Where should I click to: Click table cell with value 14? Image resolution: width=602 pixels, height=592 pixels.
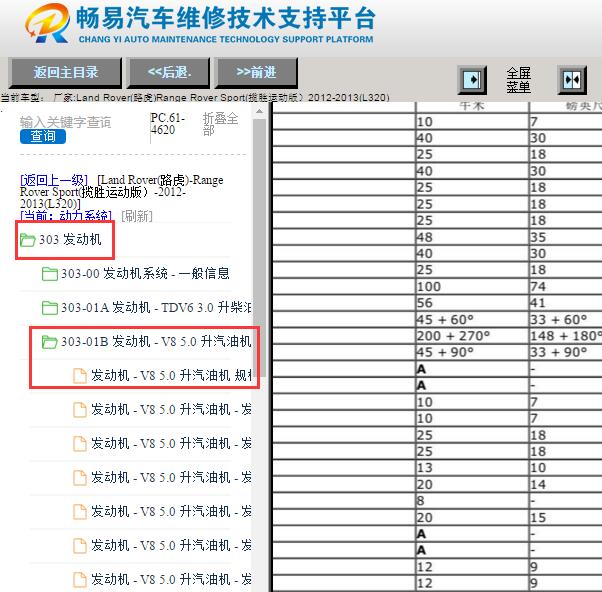(565, 485)
